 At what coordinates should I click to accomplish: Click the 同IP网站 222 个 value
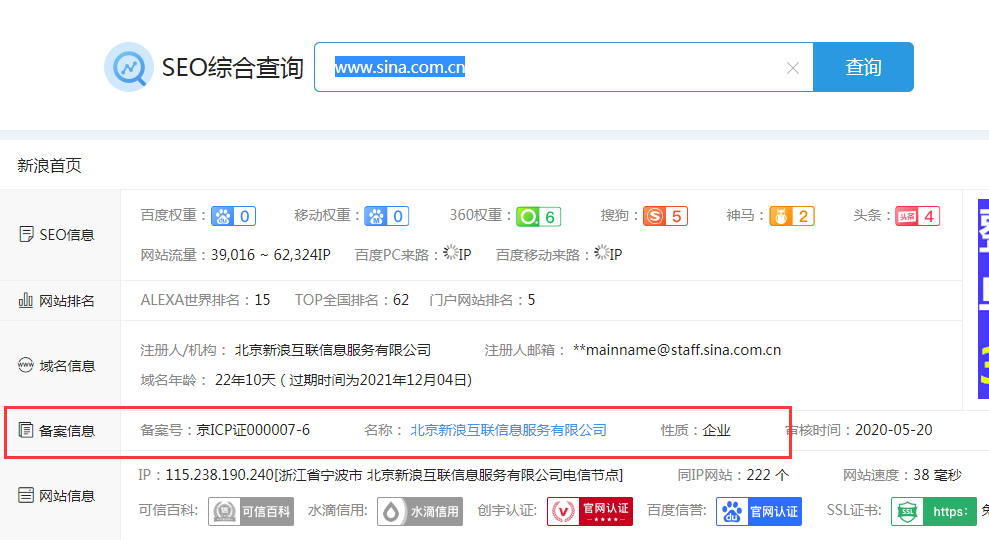coord(768,475)
